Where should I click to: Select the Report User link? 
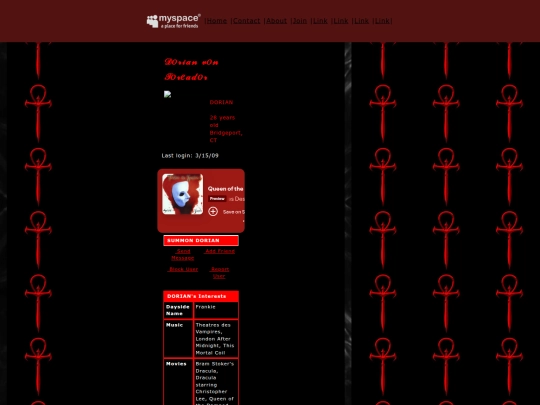pos(219,272)
